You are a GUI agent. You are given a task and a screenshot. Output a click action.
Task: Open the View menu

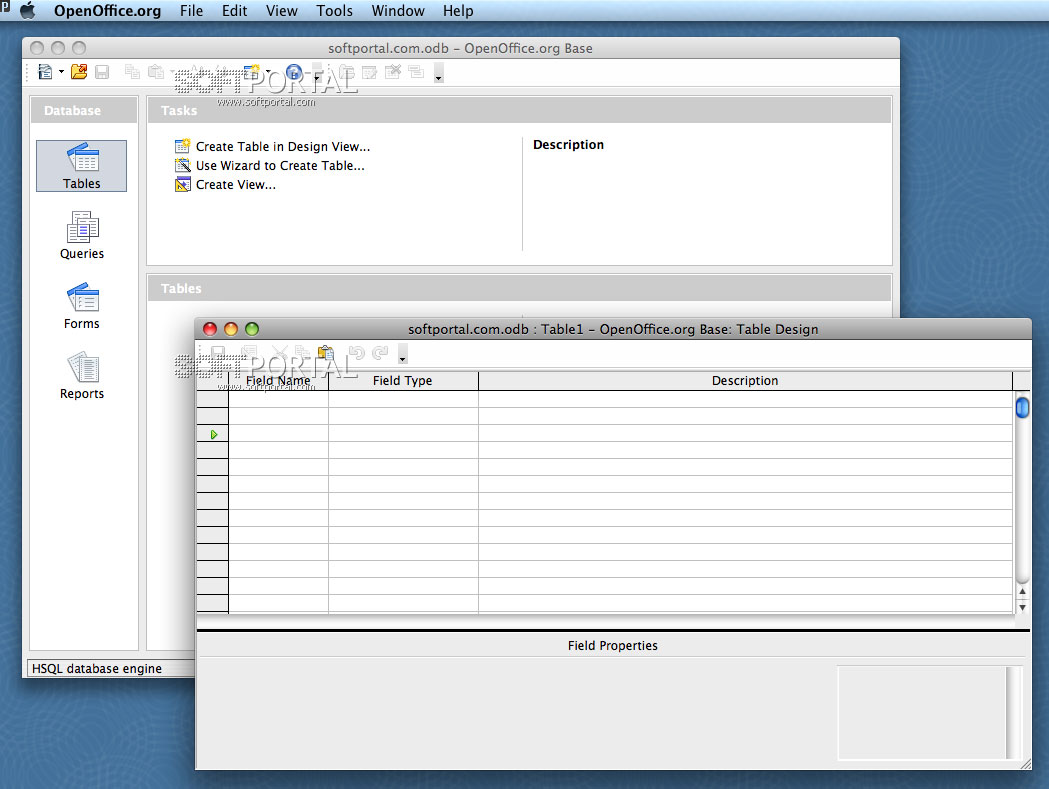pyautogui.click(x=282, y=11)
